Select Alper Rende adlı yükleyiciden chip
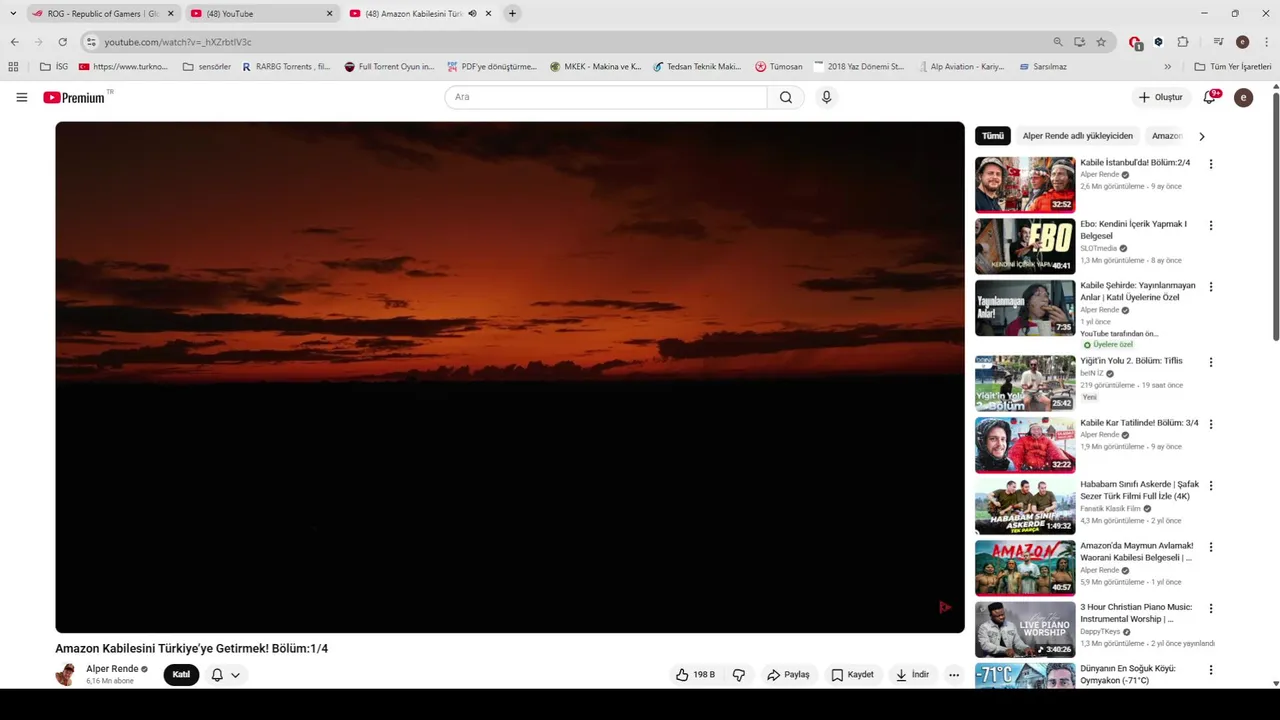 [x=1078, y=136]
